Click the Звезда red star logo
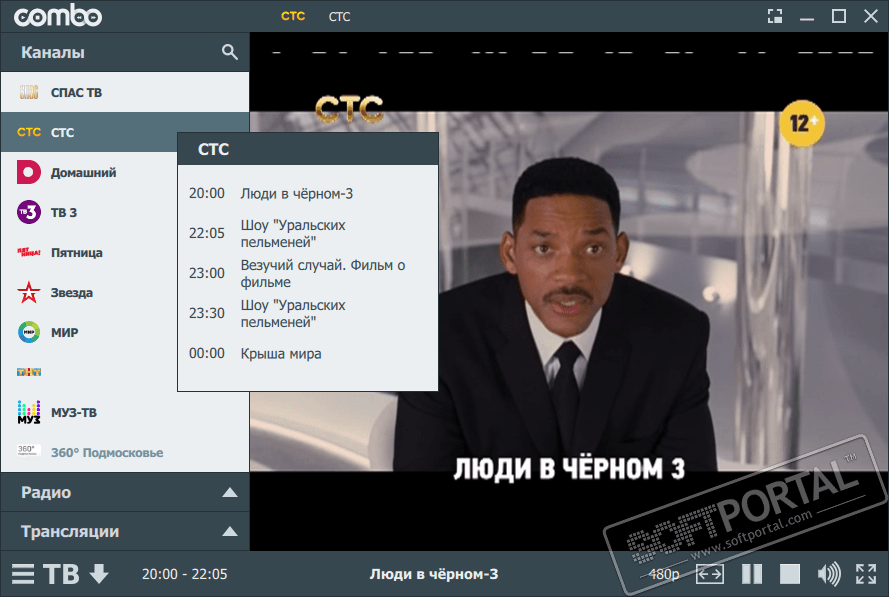Image resolution: width=889 pixels, height=597 pixels. pos(29,293)
